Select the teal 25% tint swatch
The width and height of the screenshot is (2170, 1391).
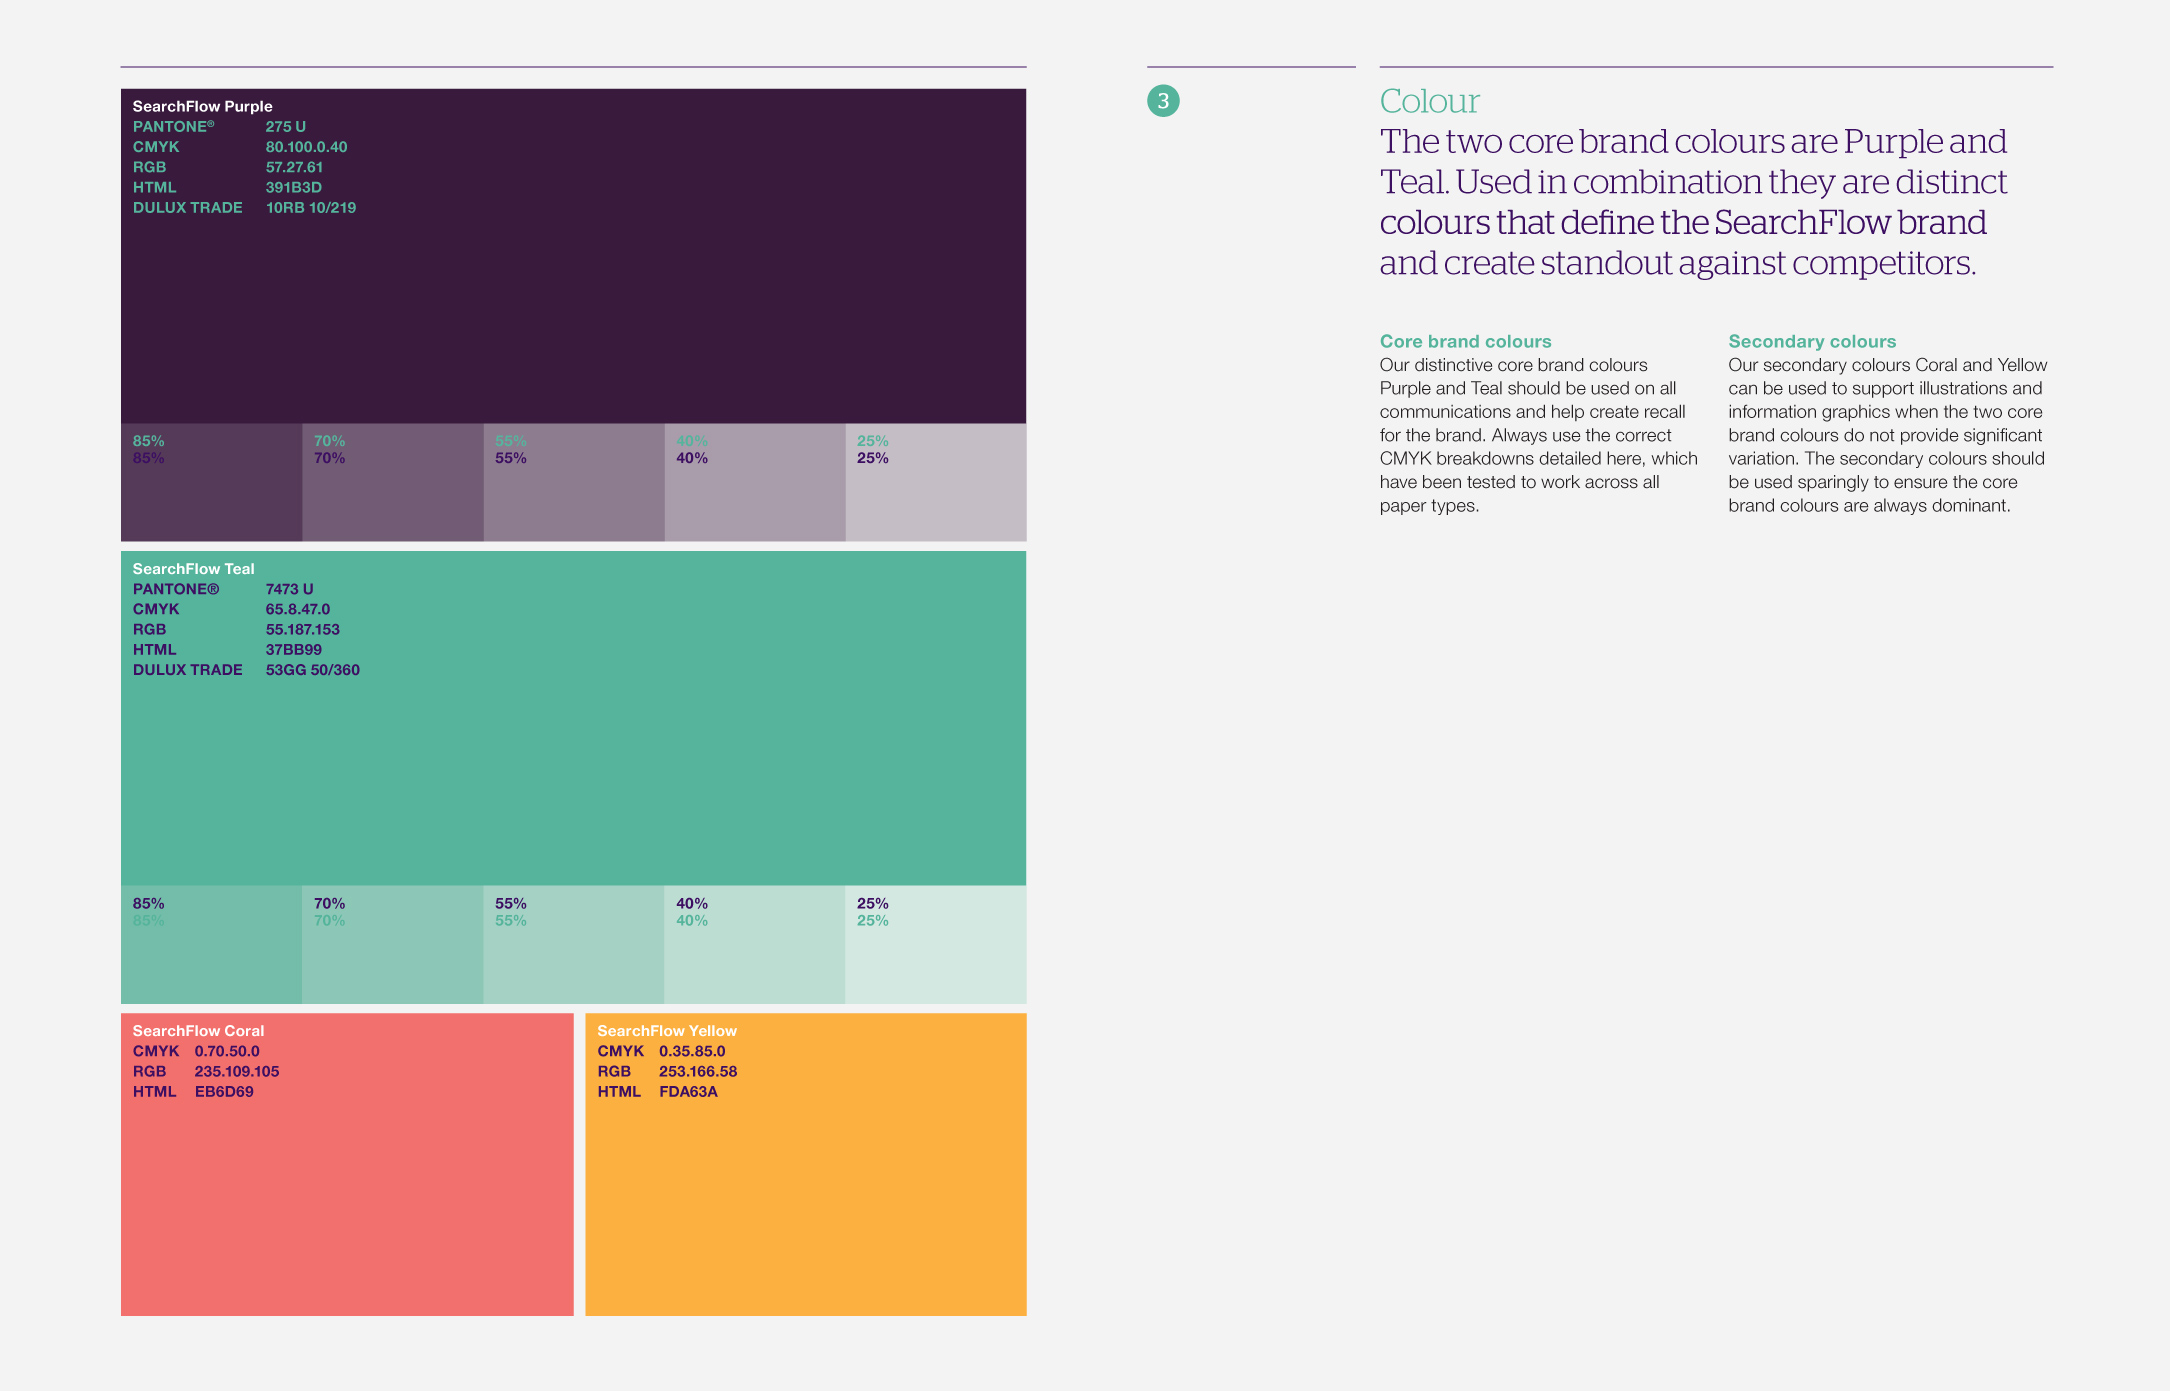[936, 945]
